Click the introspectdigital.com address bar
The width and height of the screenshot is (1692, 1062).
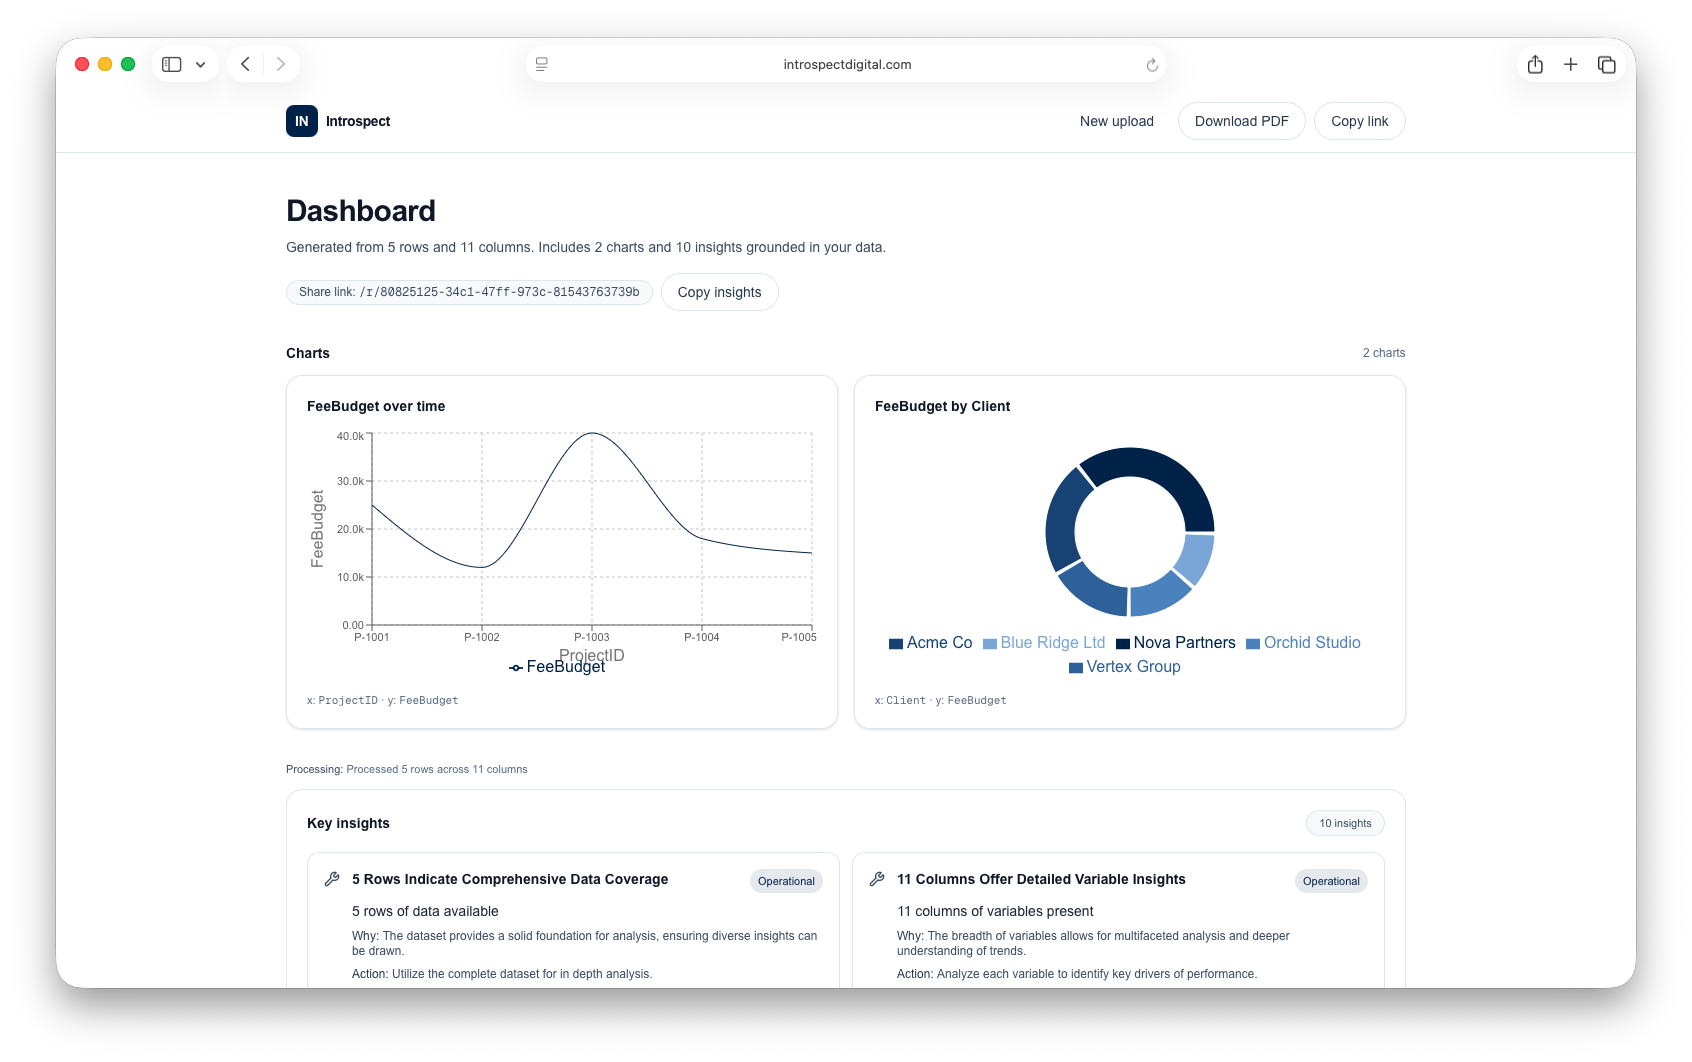[x=846, y=63]
